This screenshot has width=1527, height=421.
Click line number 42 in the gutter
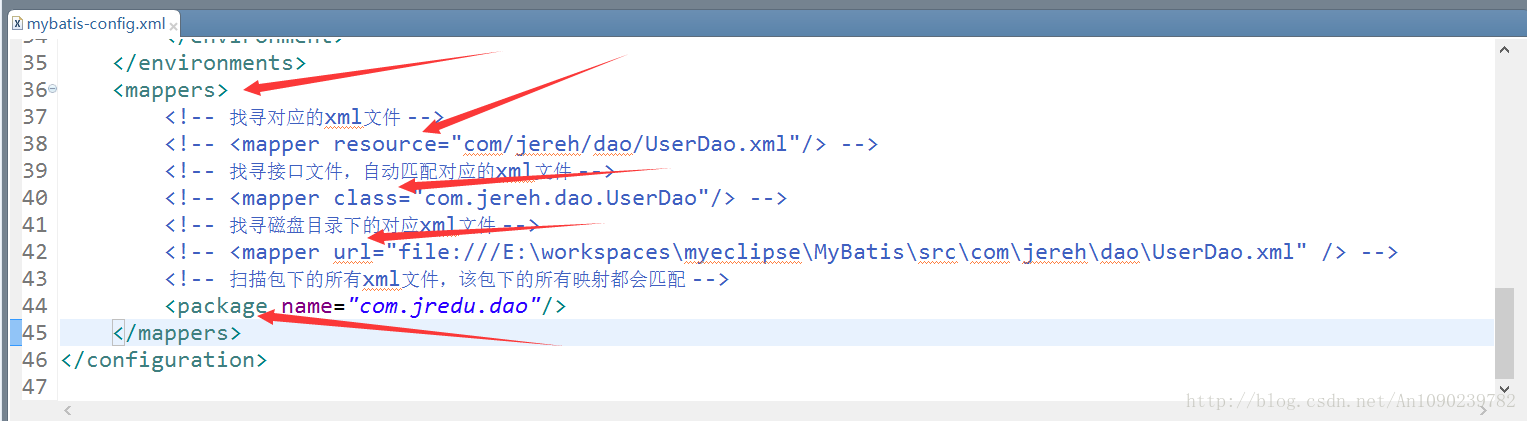pos(34,252)
